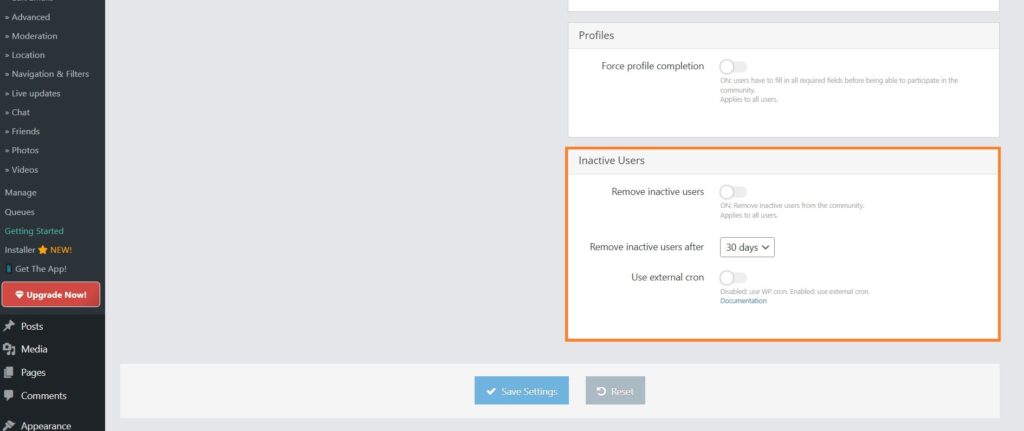The height and width of the screenshot is (431, 1024).
Task: Select Getting Started in the sidebar
Action: pos(34,231)
